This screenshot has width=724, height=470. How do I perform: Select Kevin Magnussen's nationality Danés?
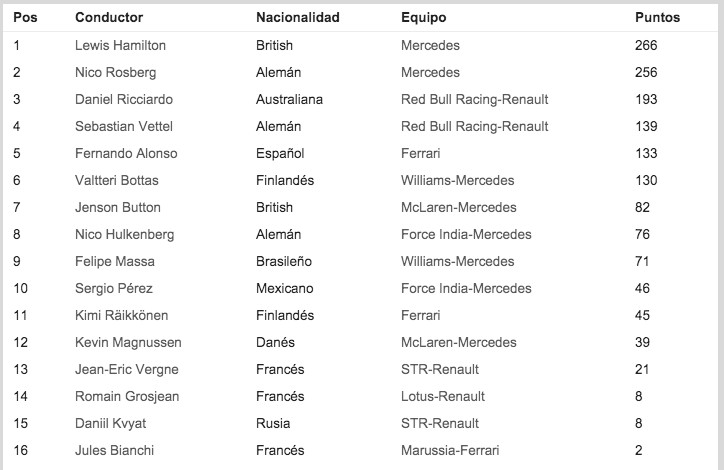[x=277, y=342]
